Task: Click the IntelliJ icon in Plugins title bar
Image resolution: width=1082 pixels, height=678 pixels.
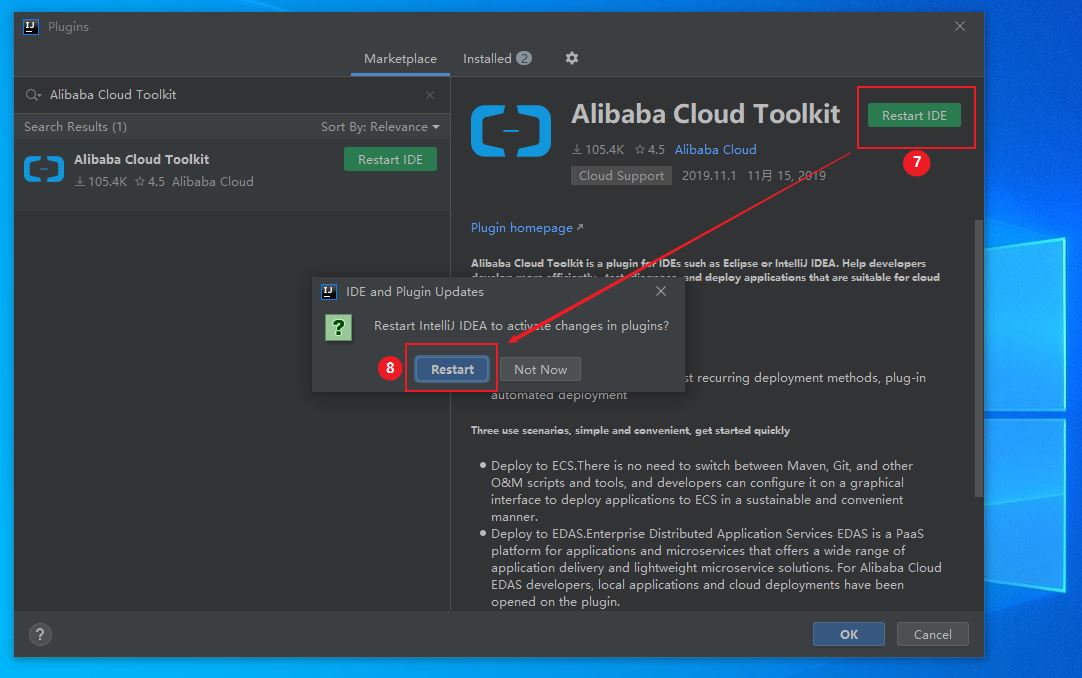Action: 31,27
